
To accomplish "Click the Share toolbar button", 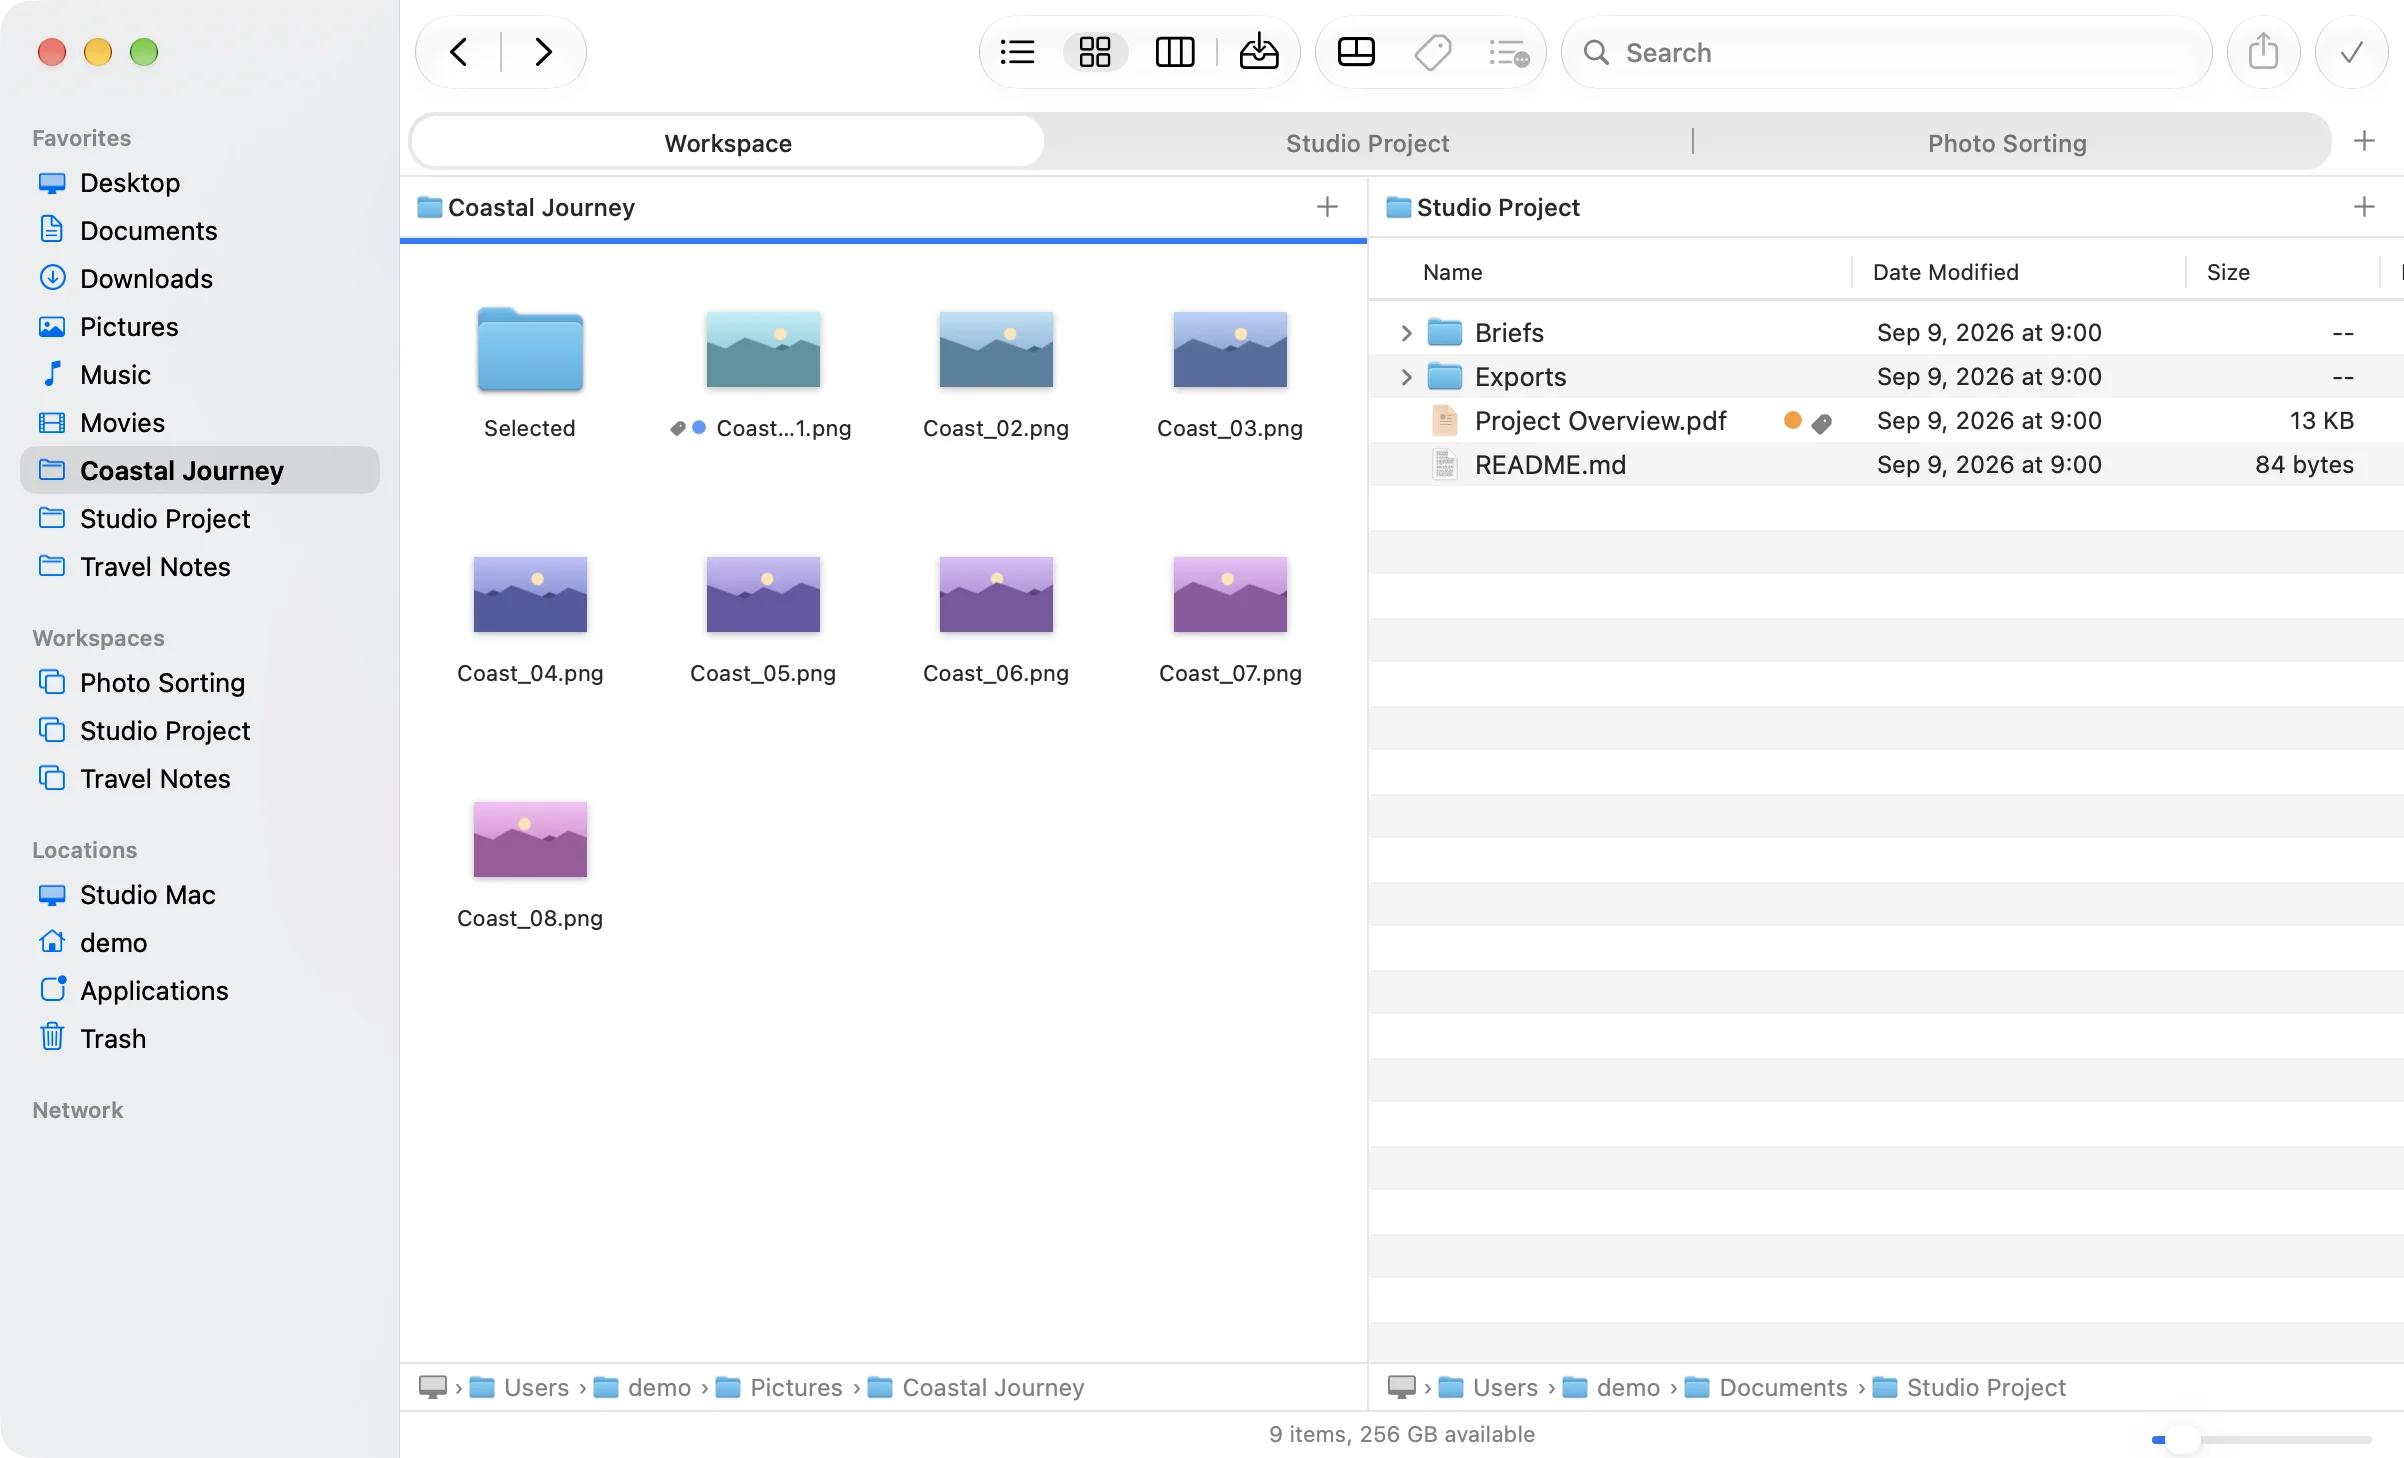I will [x=2263, y=52].
